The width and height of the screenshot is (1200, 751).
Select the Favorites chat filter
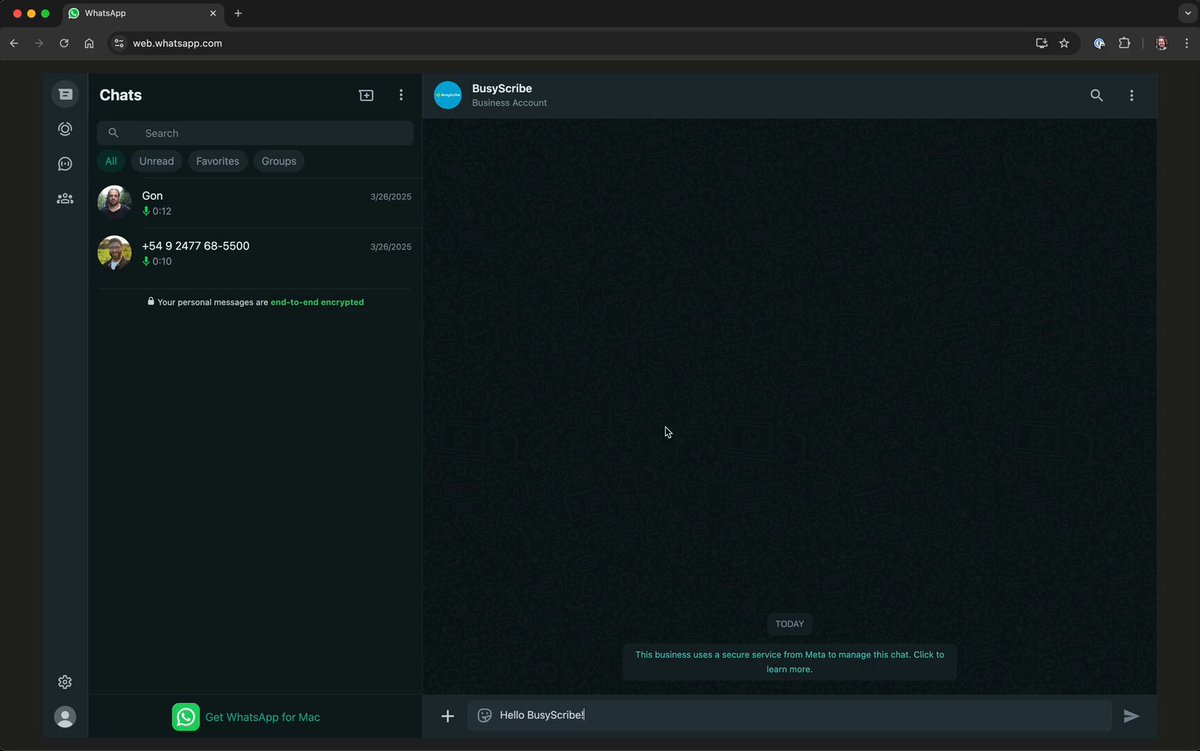(218, 161)
